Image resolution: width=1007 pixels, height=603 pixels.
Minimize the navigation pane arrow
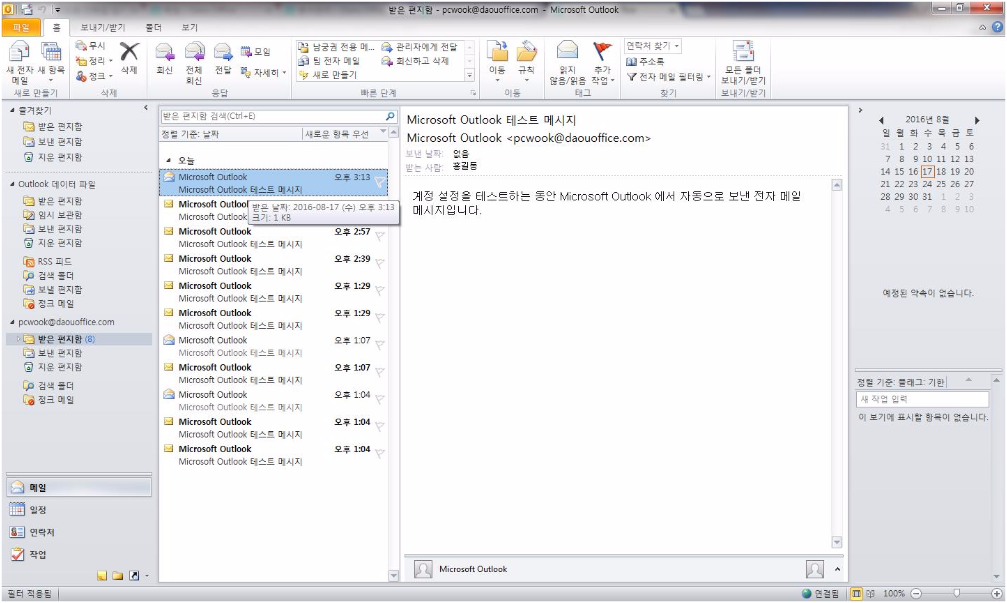click(146, 108)
